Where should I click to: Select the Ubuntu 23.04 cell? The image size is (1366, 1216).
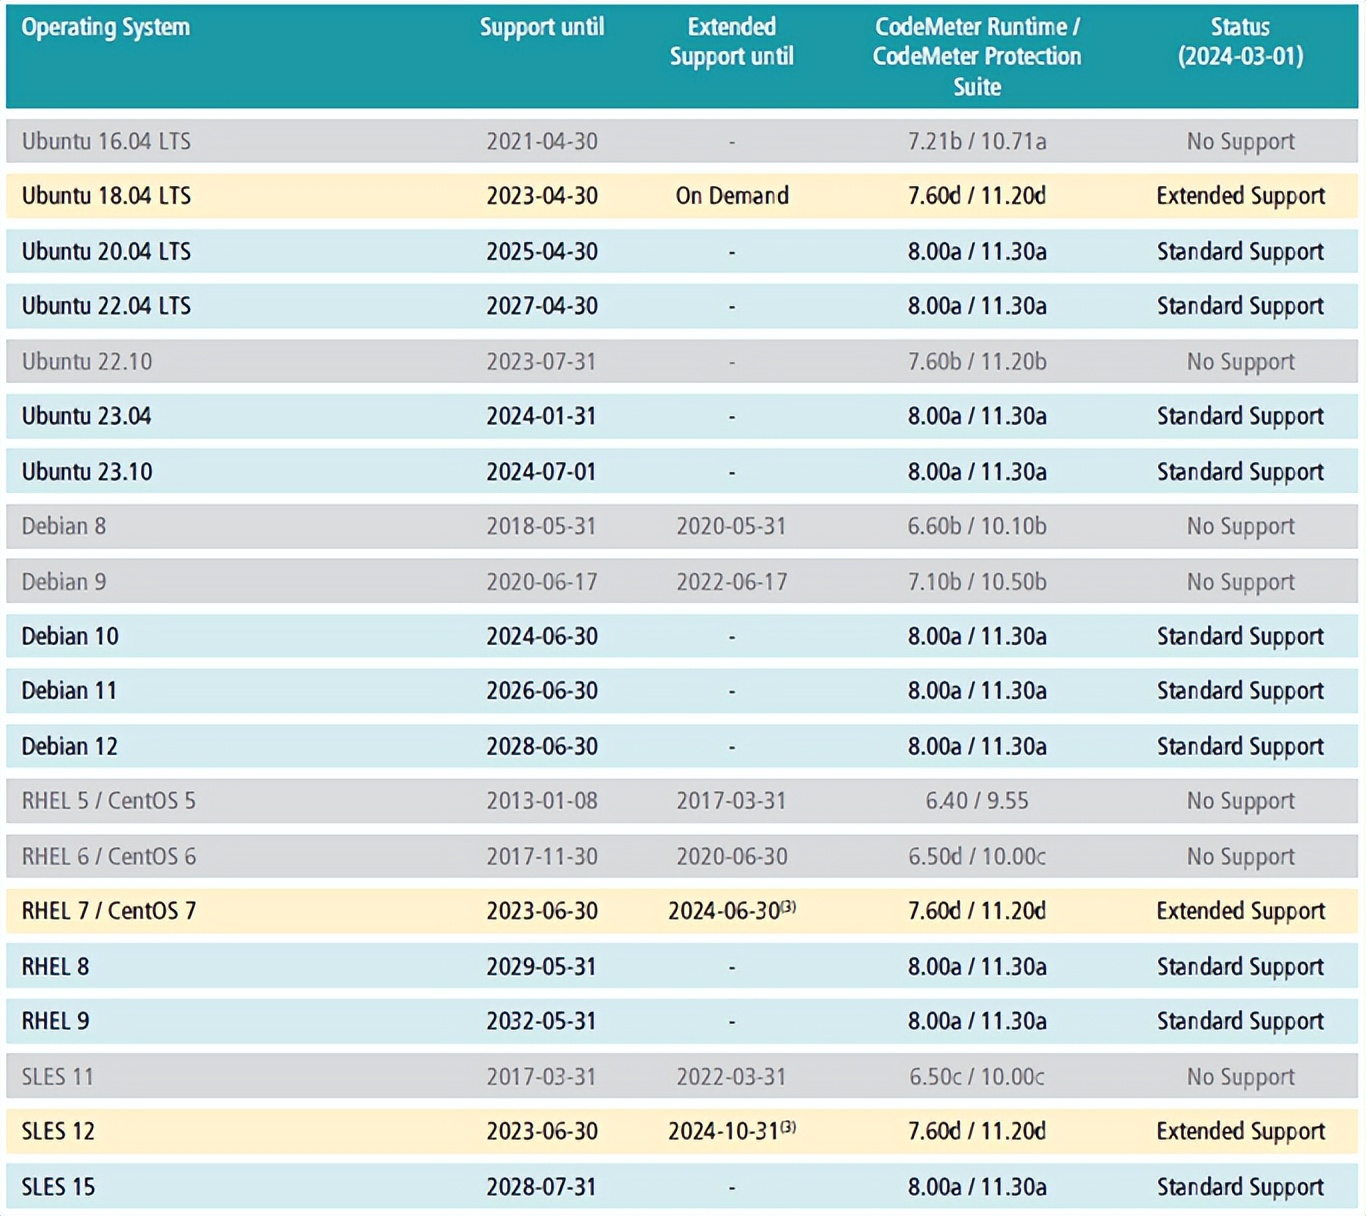tap(87, 416)
